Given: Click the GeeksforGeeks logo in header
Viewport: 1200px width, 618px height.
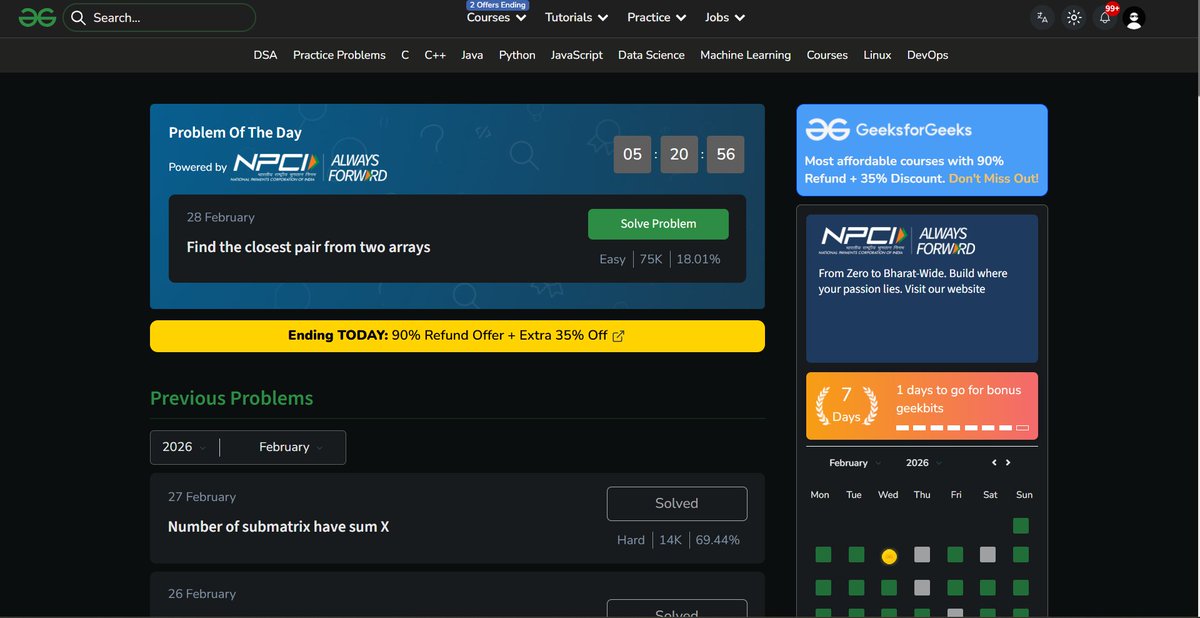Looking at the screenshot, I should click(37, 17).
